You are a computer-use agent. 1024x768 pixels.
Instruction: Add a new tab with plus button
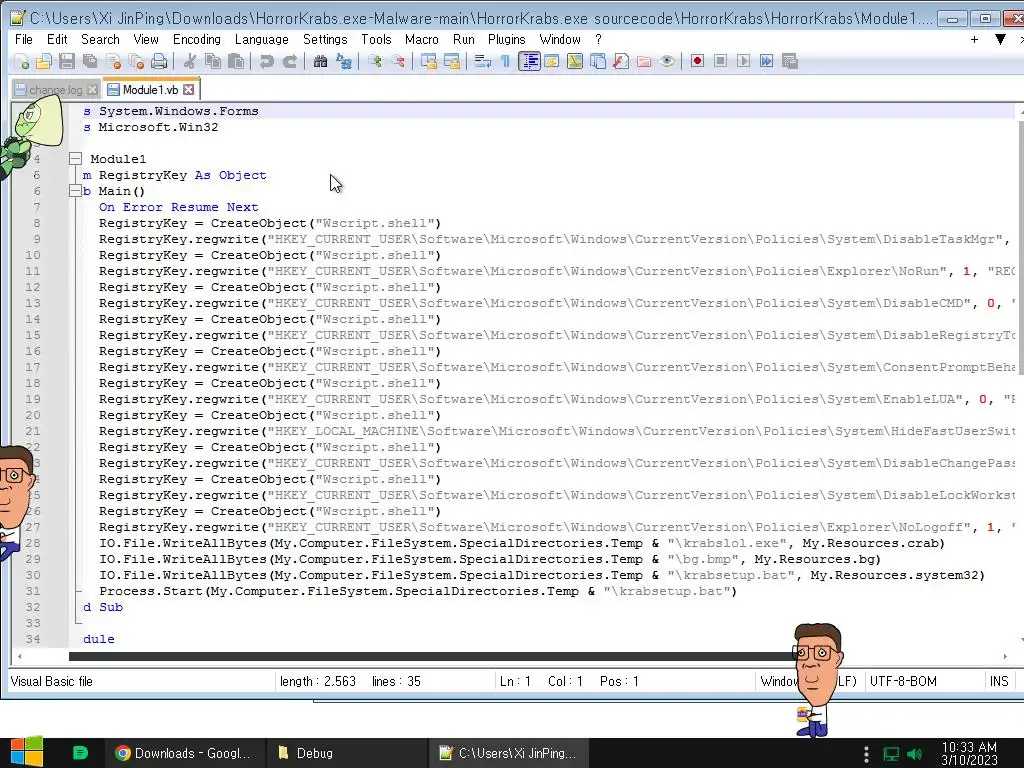(974, 39)
